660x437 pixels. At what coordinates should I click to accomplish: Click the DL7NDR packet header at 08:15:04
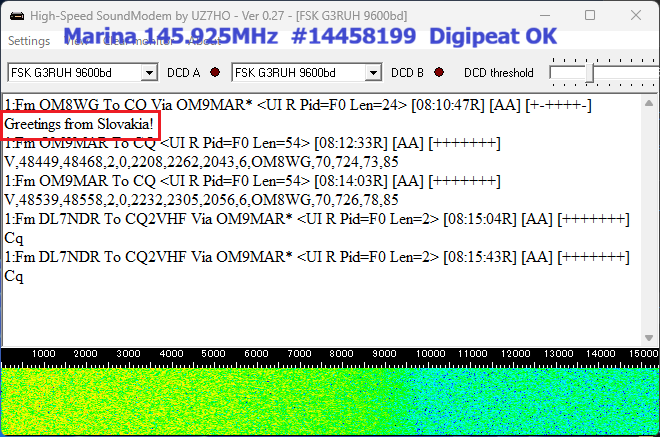click(317, 219)
